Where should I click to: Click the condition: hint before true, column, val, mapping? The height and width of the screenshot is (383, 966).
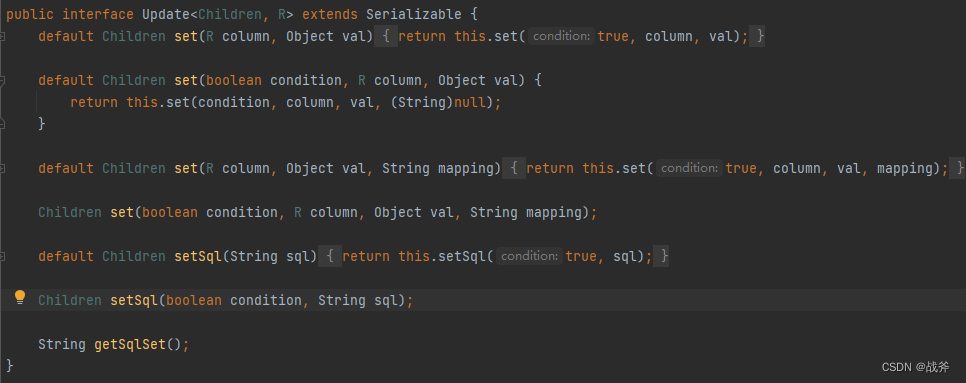(689, 168)
